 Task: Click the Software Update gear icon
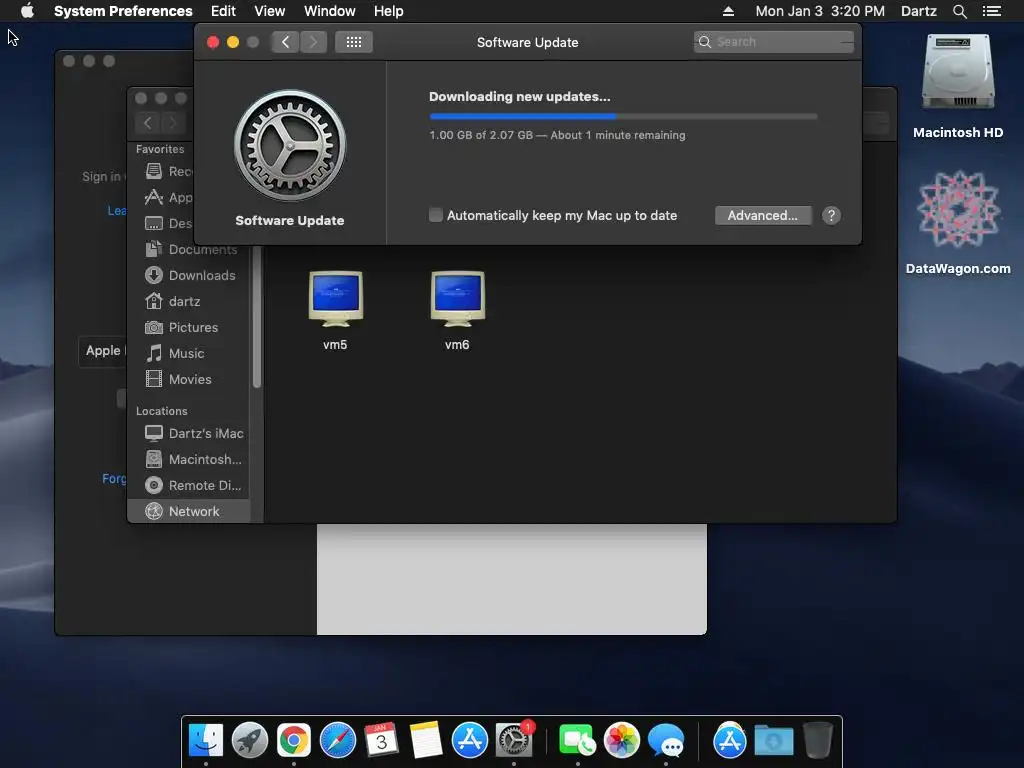coord(290,145)
